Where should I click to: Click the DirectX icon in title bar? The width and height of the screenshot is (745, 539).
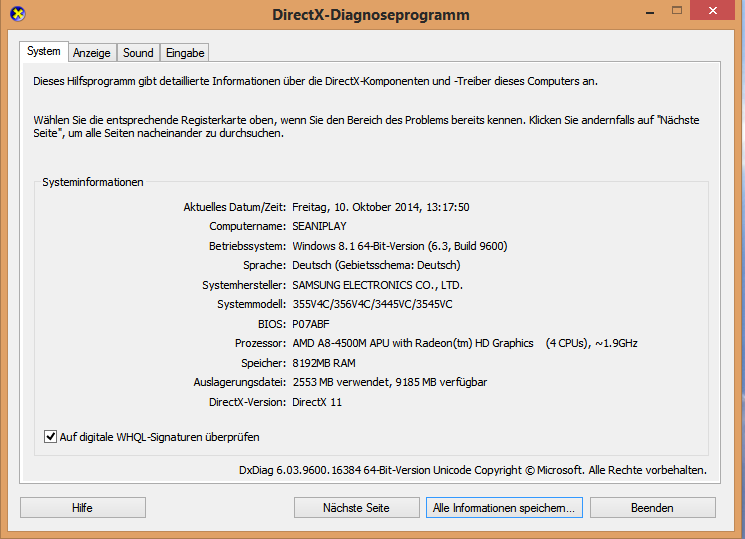pos(18,14)
